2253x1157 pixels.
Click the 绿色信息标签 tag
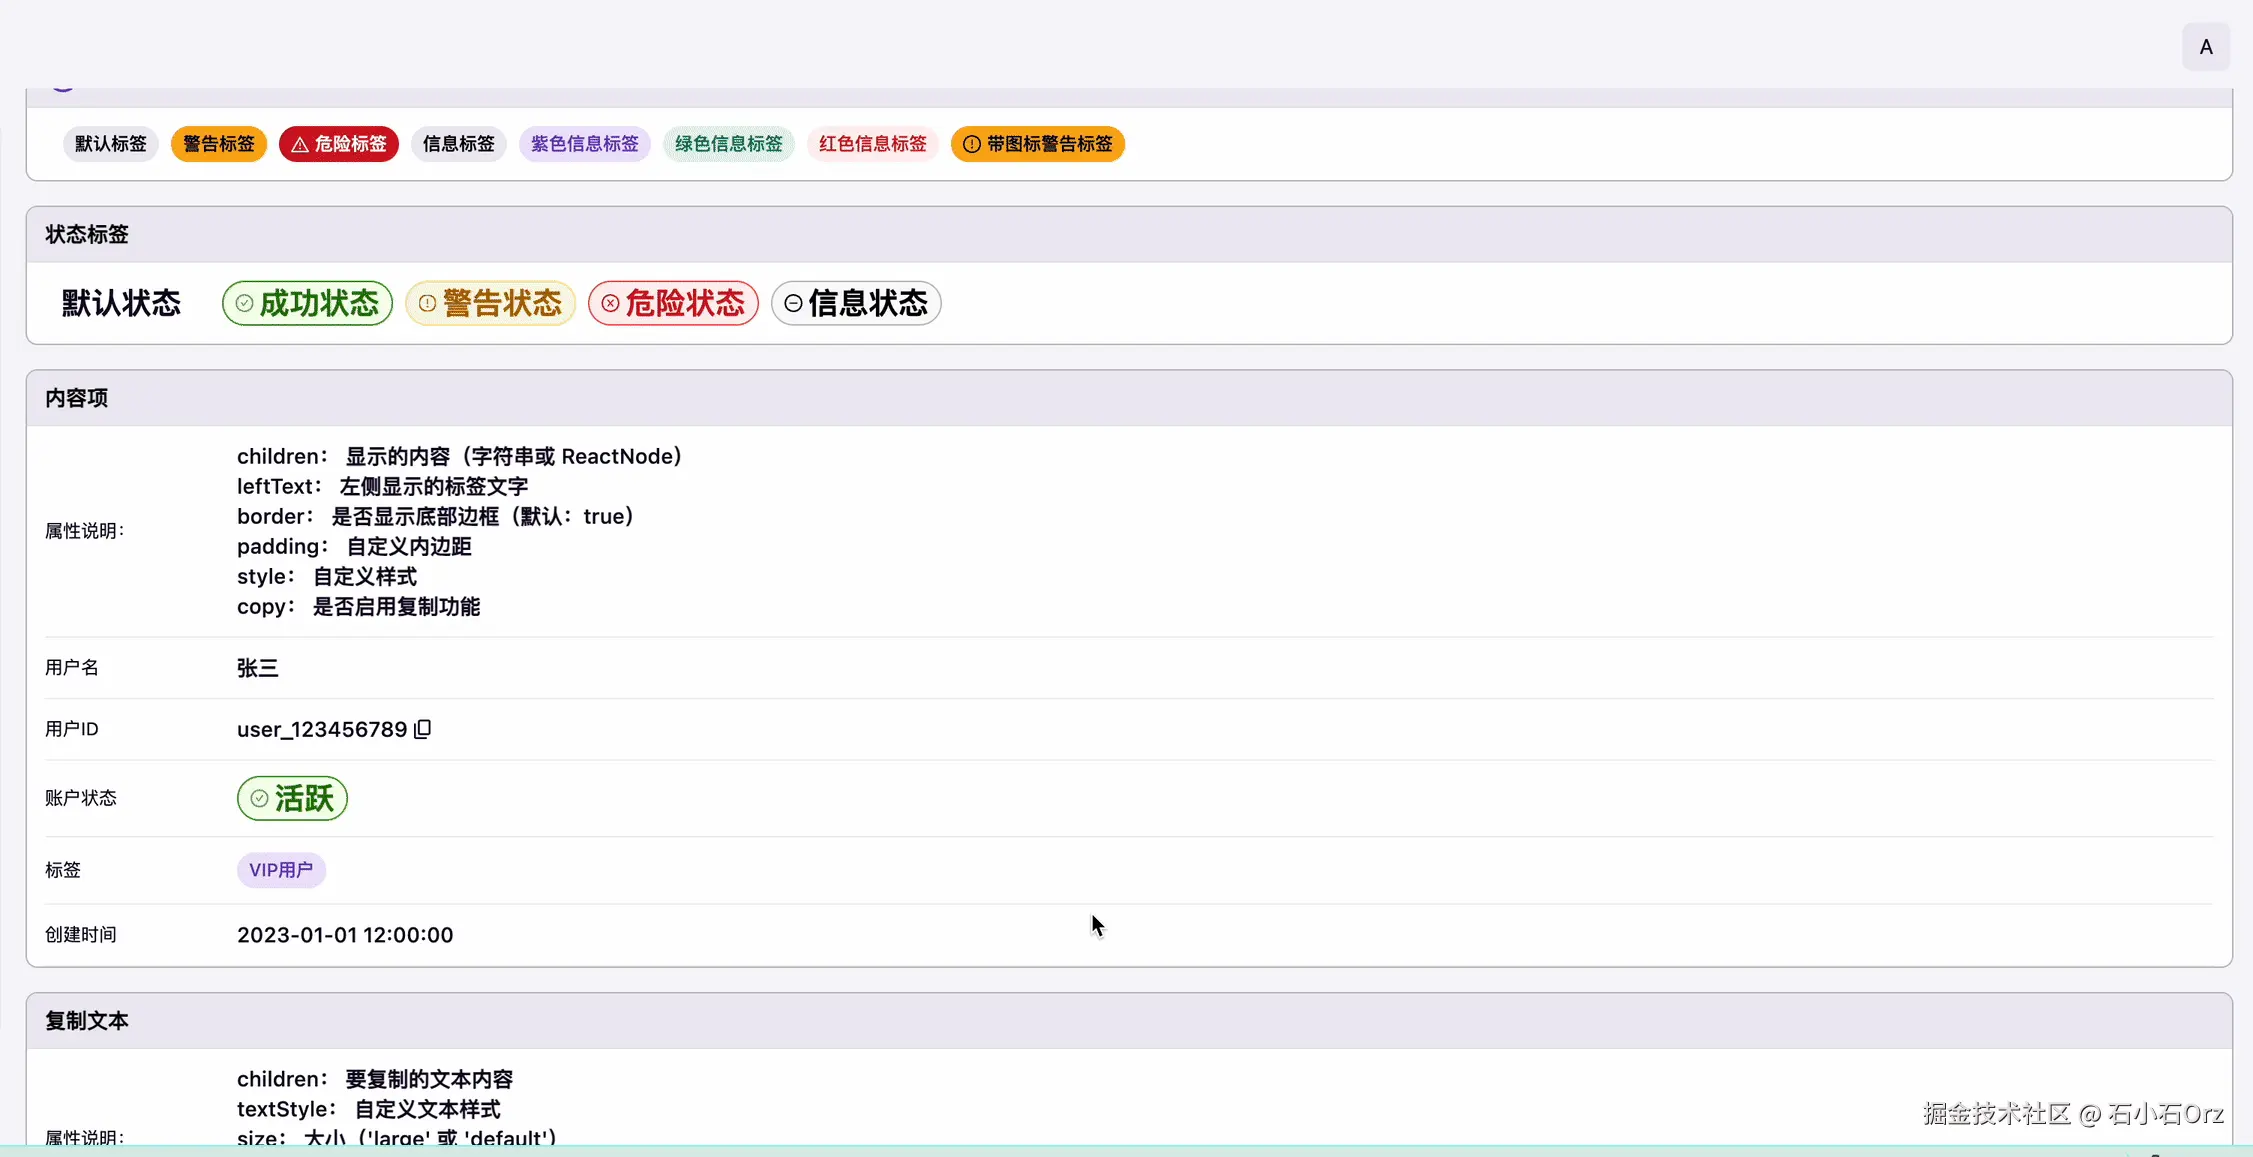tap(728, 144)
